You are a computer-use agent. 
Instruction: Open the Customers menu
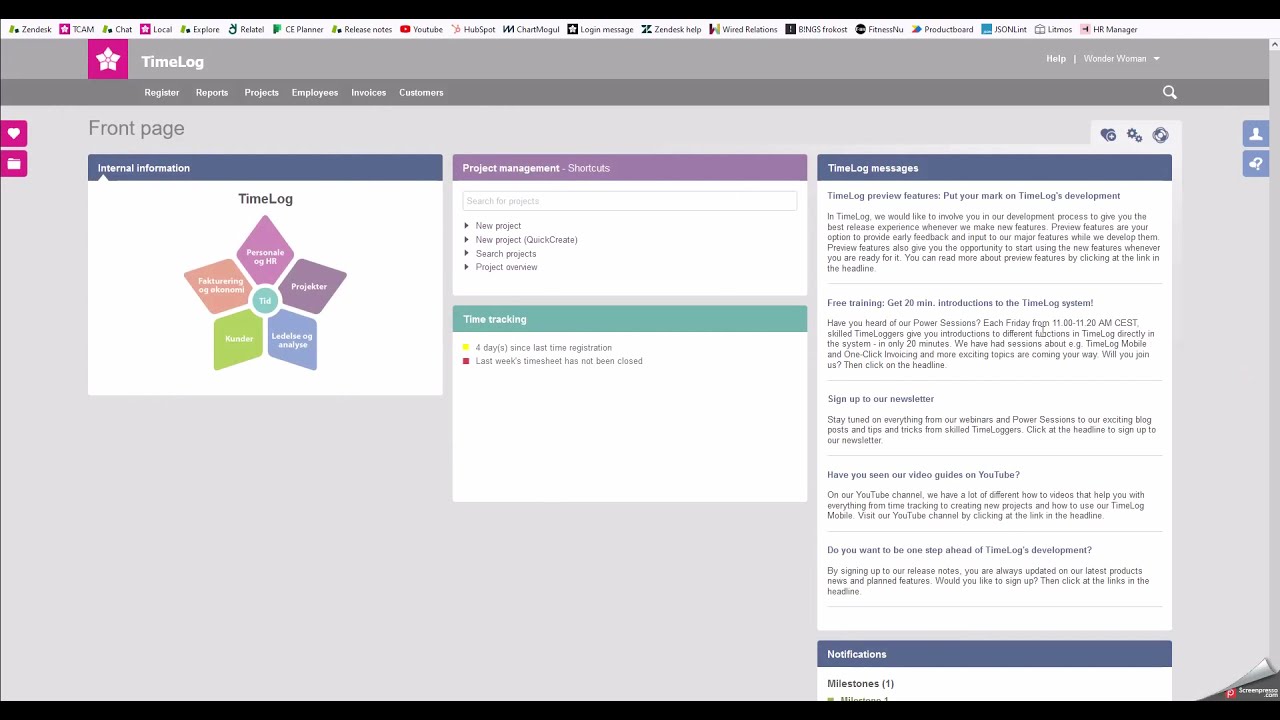(421, 92)
